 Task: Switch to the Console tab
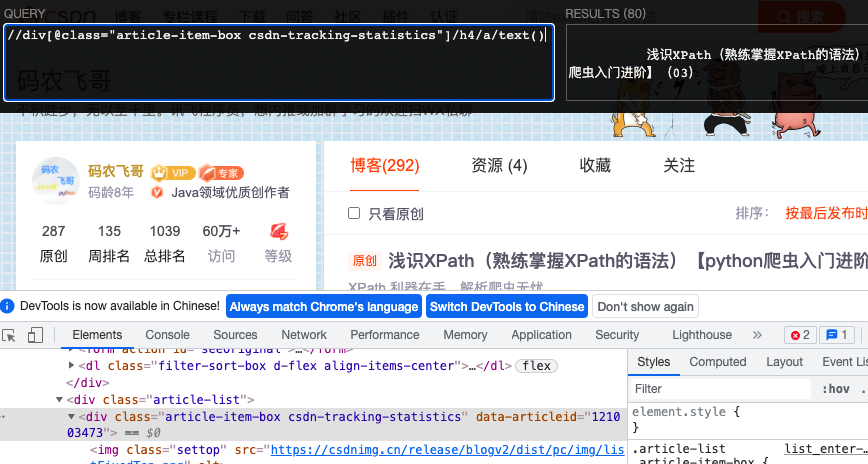coord(167,335)
